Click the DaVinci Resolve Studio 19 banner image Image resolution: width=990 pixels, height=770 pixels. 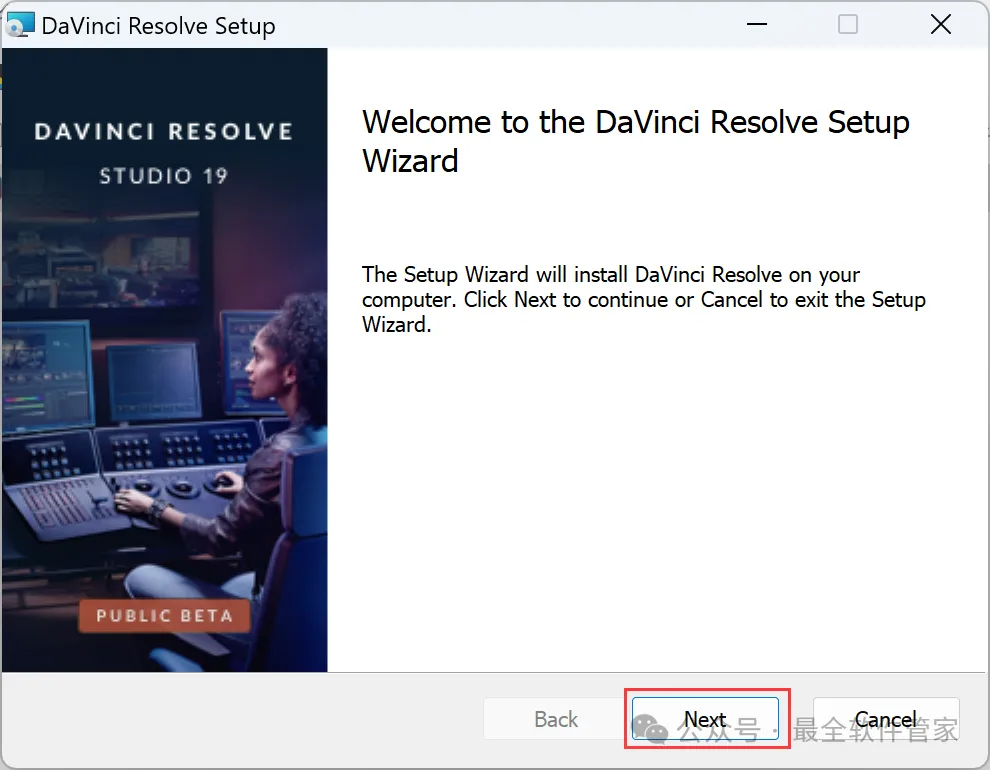pyautogui.click(x=165, y=360)
